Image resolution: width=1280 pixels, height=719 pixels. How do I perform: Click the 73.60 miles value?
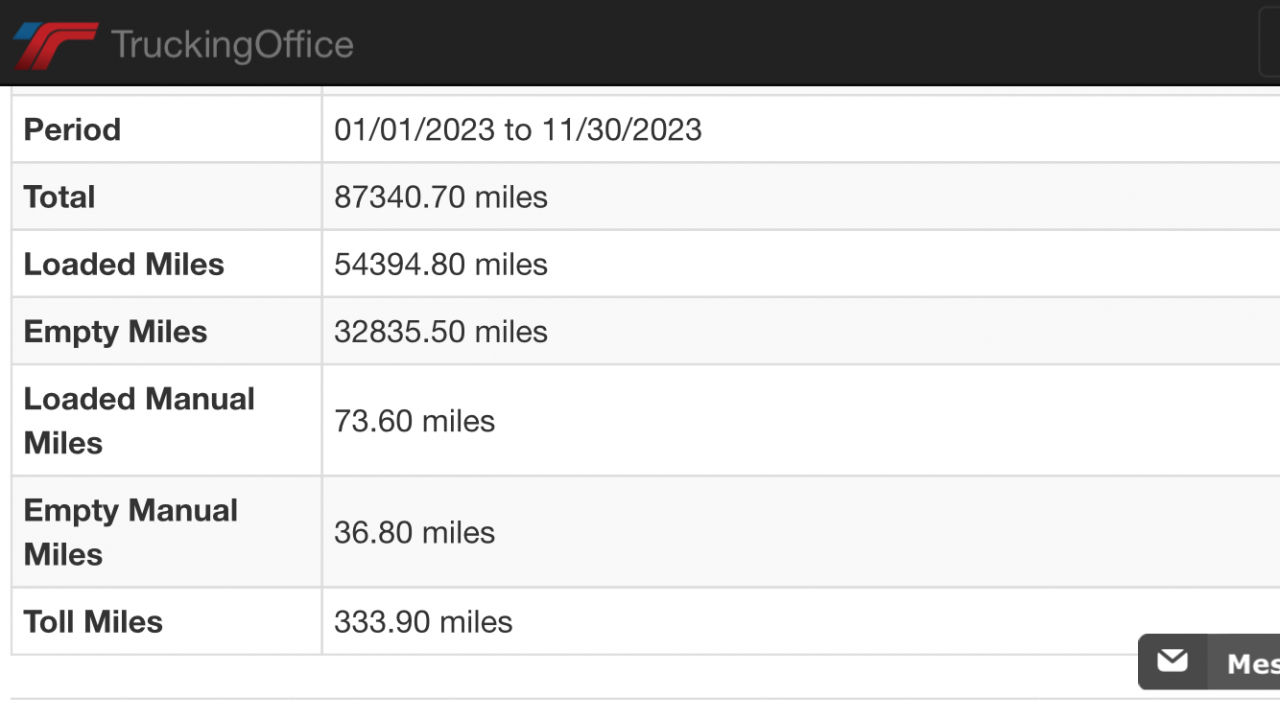pyautogui.click(x=414, y=421)
